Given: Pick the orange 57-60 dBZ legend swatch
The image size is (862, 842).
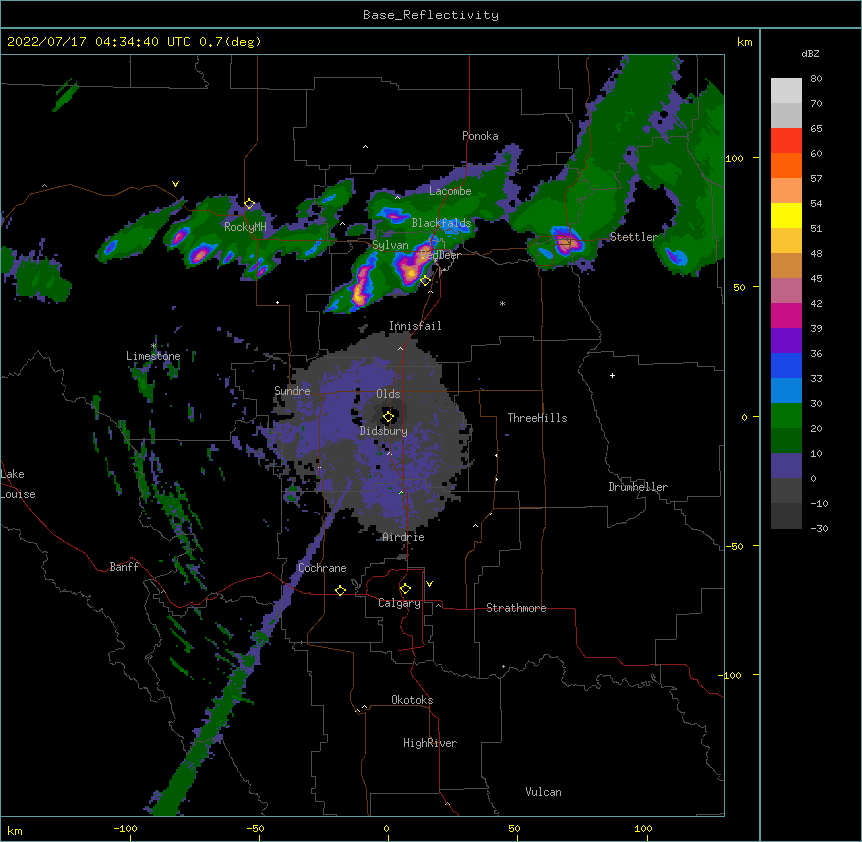Looking at the screenshot, I should click(786, 165).
